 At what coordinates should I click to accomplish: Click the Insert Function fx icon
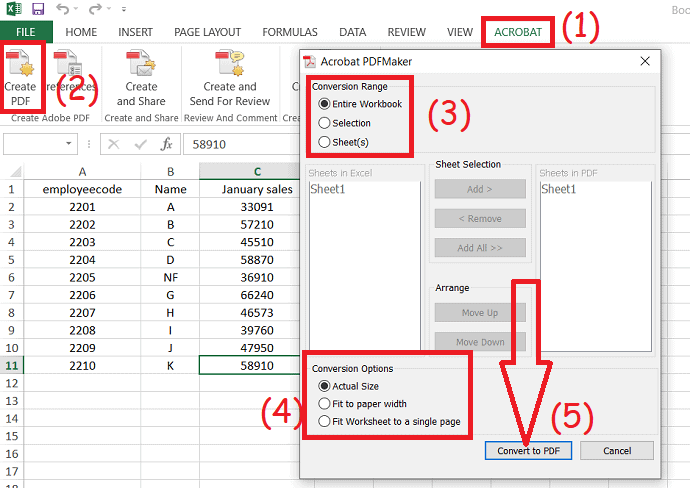[167, 144]
